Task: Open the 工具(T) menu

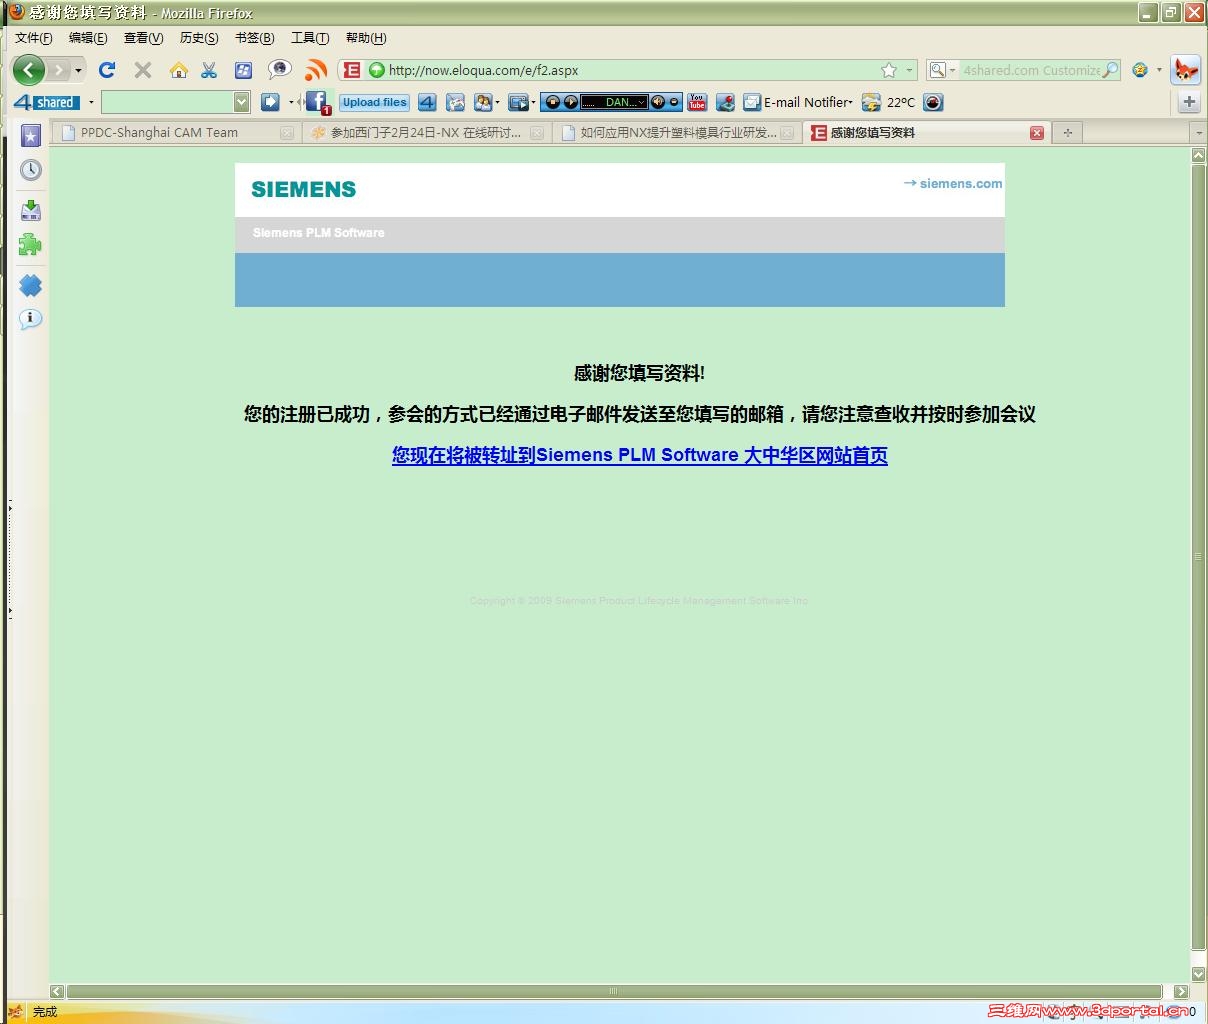Action: tap(310, 38)
